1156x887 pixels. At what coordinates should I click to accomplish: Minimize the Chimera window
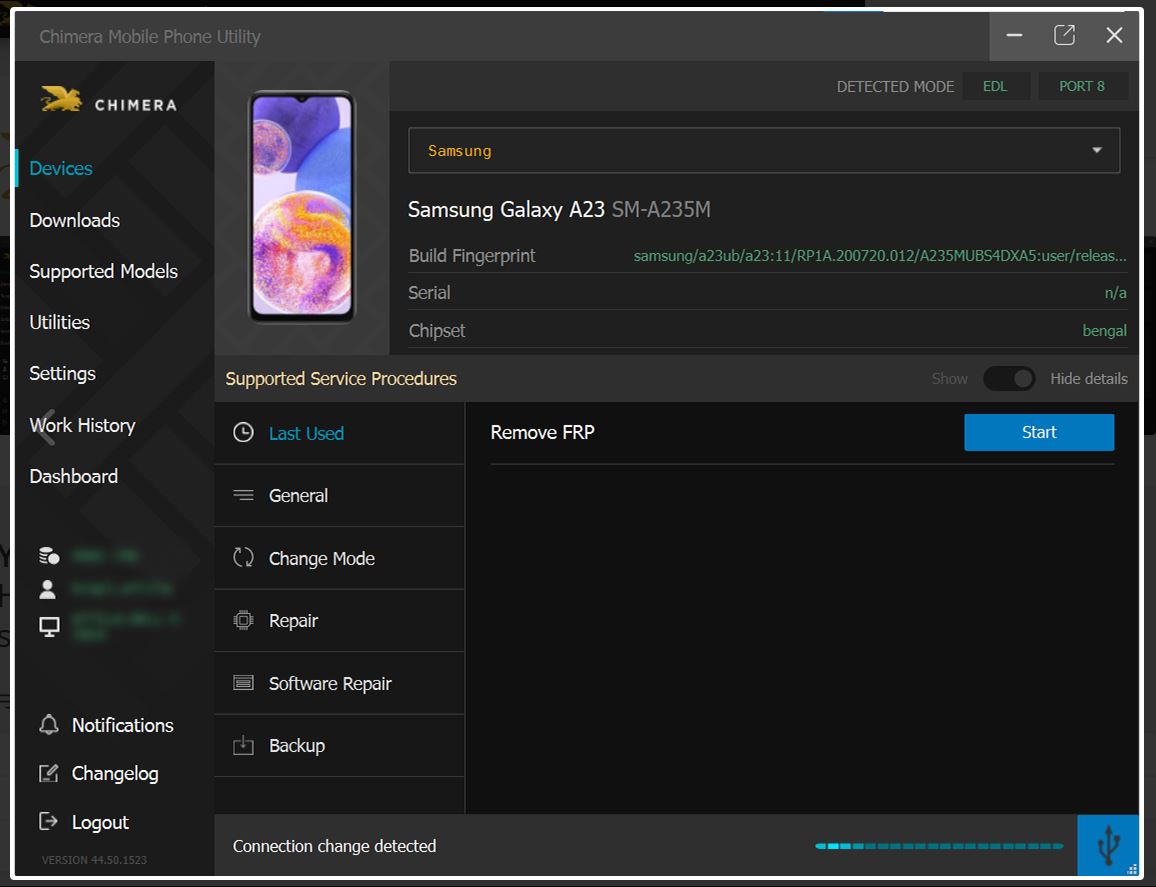coord(1014,35)
